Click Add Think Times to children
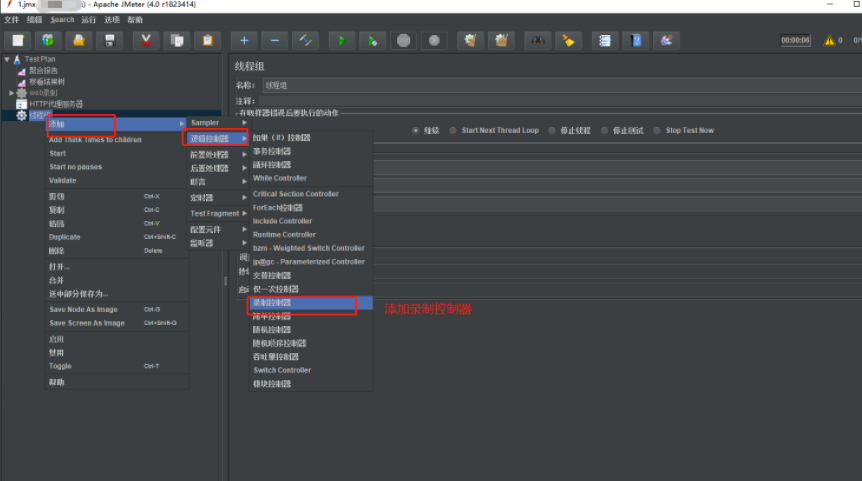The width and height of the screenshot is (862, 481). tap(116, 140)
